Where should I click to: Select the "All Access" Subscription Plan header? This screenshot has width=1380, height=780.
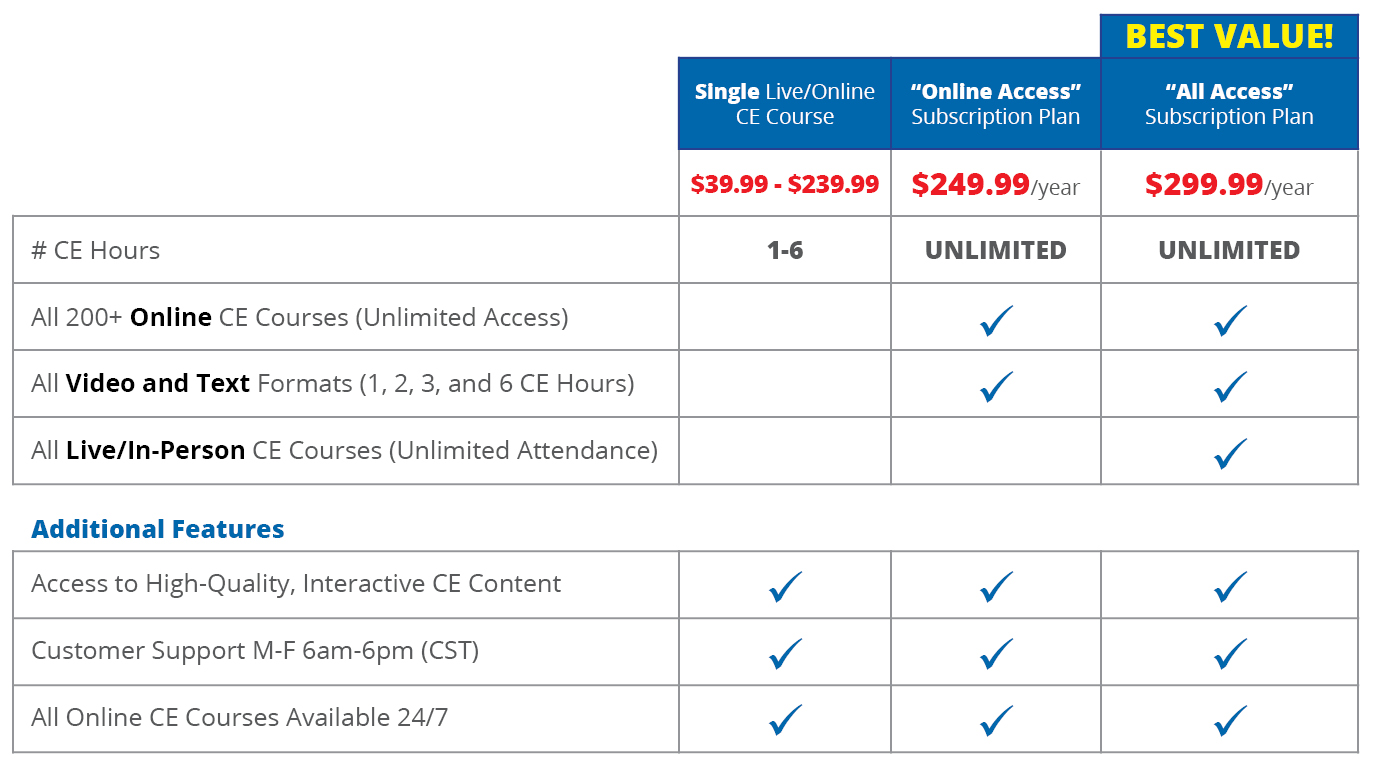pyautogui.click(x=1229, y=104)
